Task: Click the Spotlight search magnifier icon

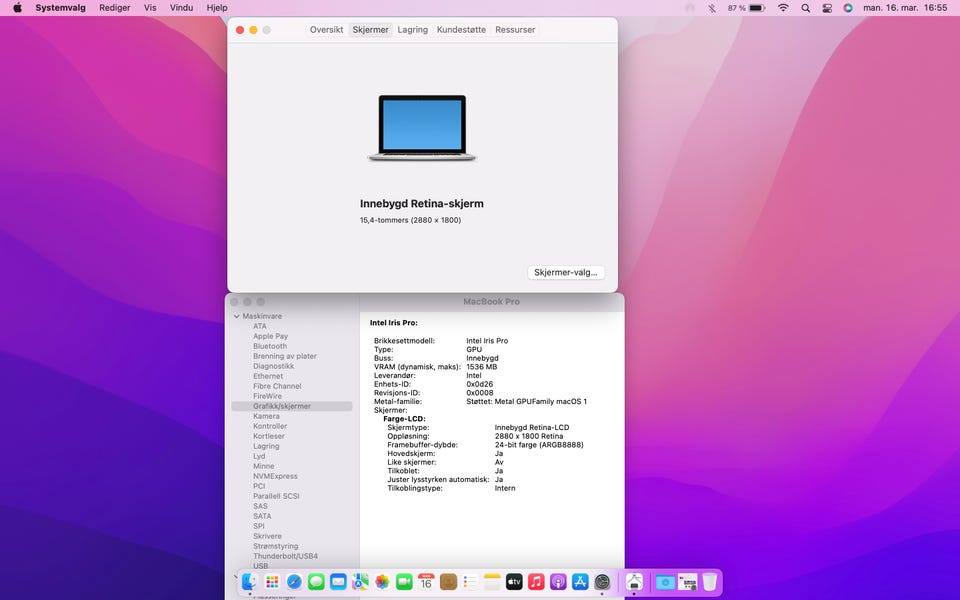Action: pyautogui.click(x=806, y=8)
